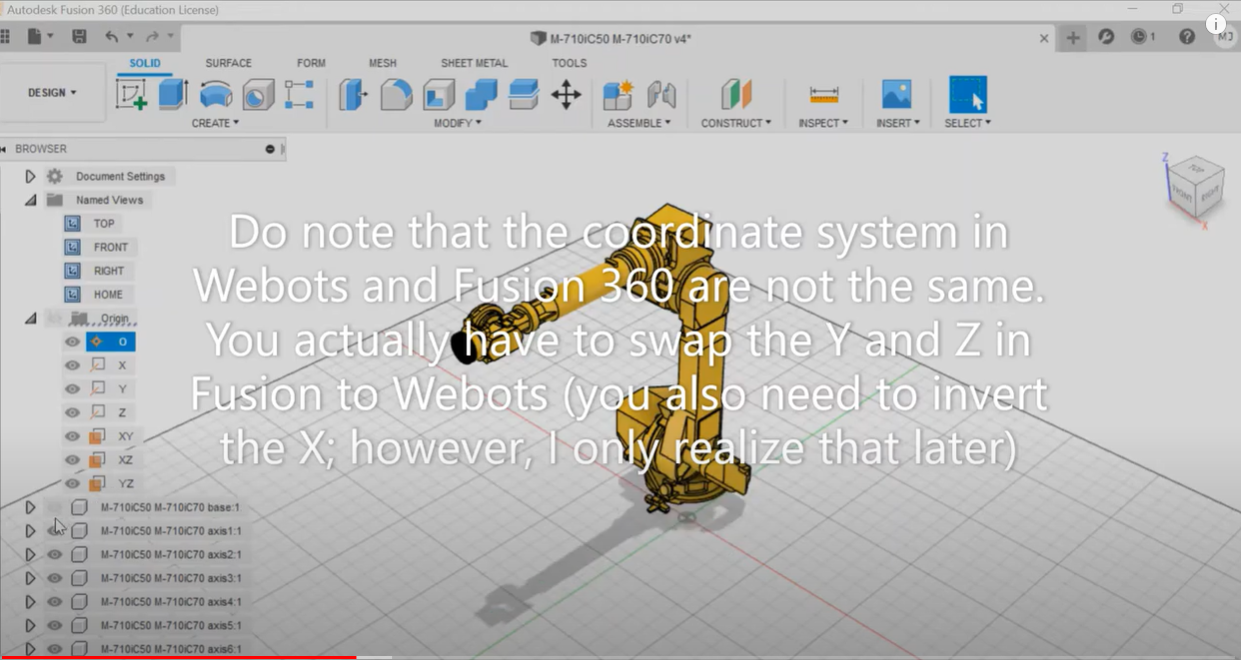Select the Insert image tool
This screenshot has width=1241, height=660.
(x=896, y=95)
